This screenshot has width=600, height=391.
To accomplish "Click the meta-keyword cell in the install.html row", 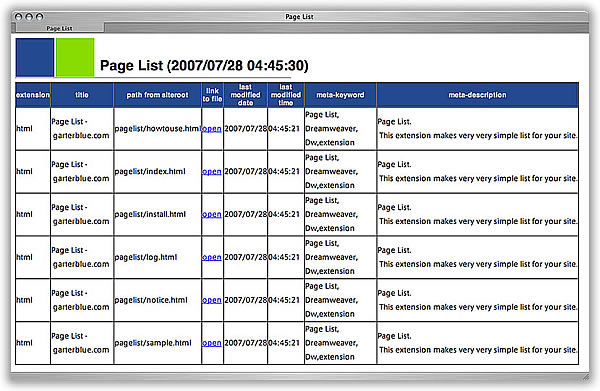I will point(340,215).
